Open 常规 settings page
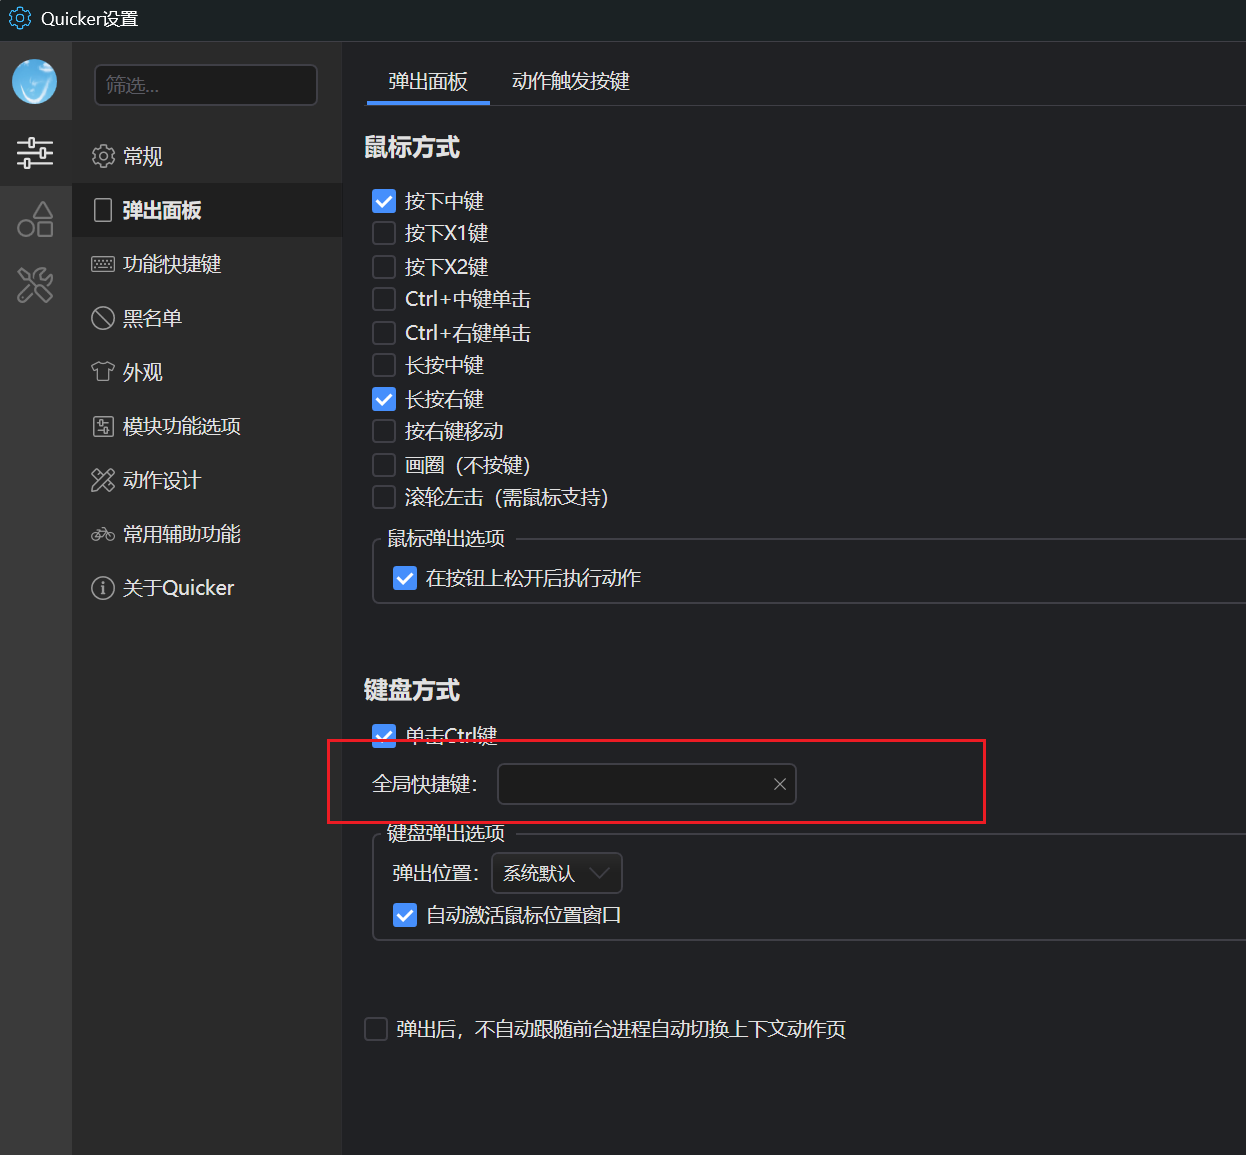The image size is (1246, 1155). [x=207, y=156]
